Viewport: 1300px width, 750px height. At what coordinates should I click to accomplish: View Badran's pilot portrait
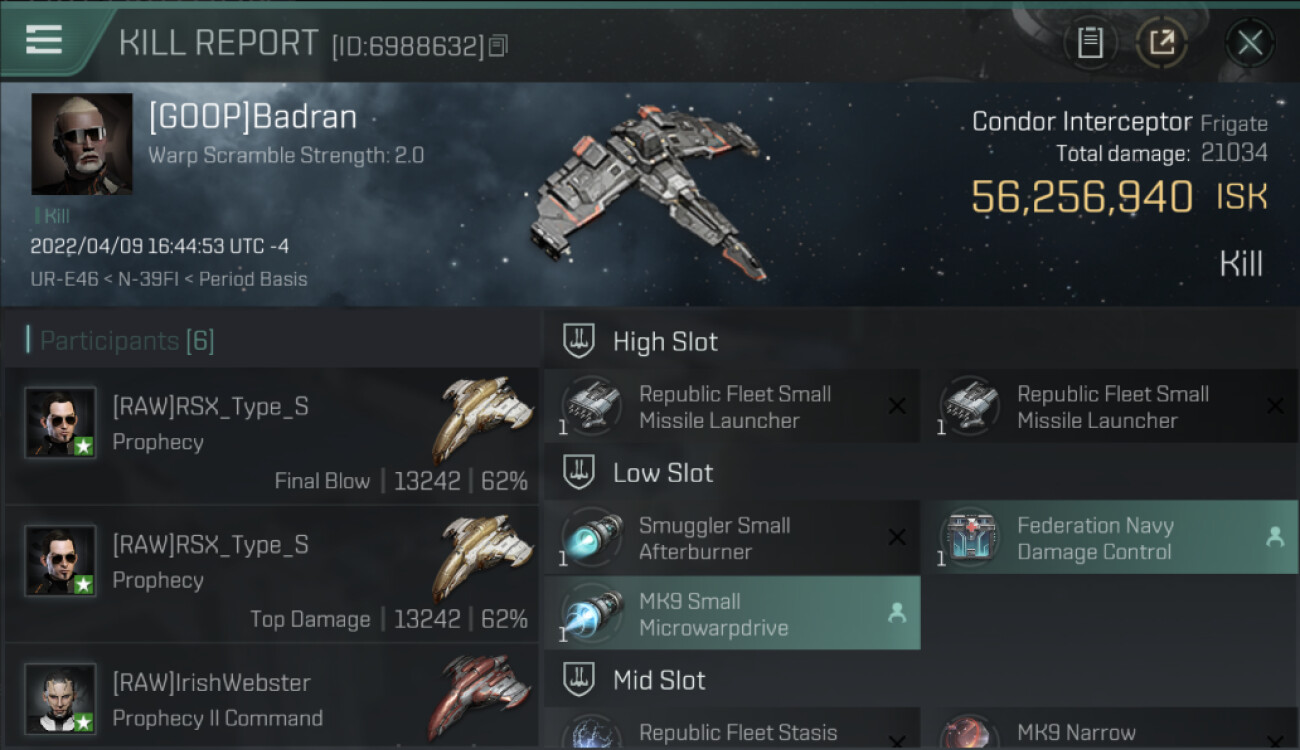(82, 144)
